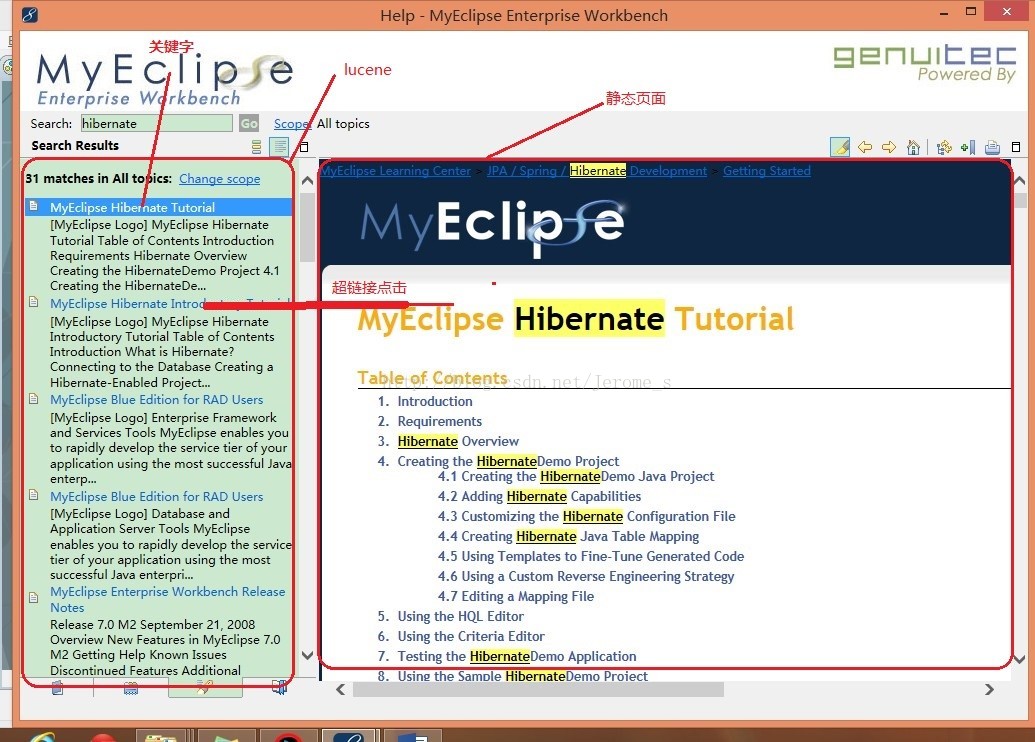
Task: Open Using the Criteria Editor entry
Action: [x=471, y=636]
